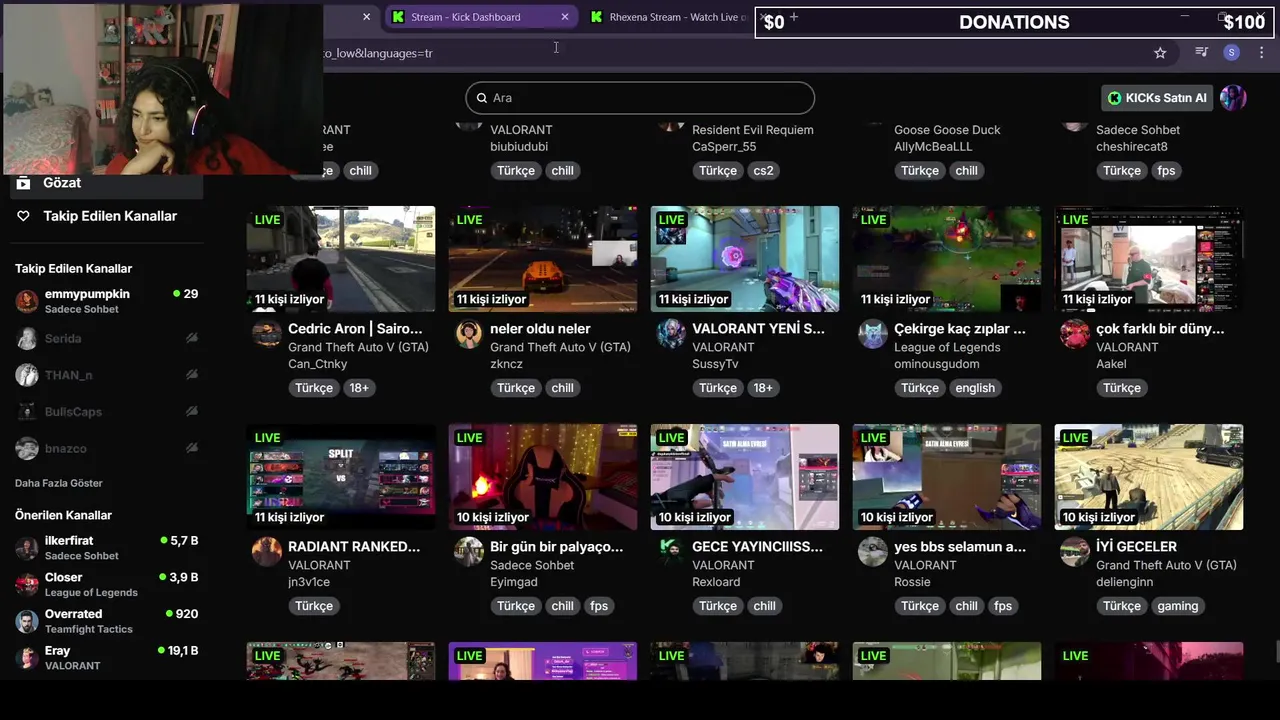The width and height of the screenshot is (1280, 720).
Task: Click the search magnifier icon in Ara box
Action: [481, 98]
